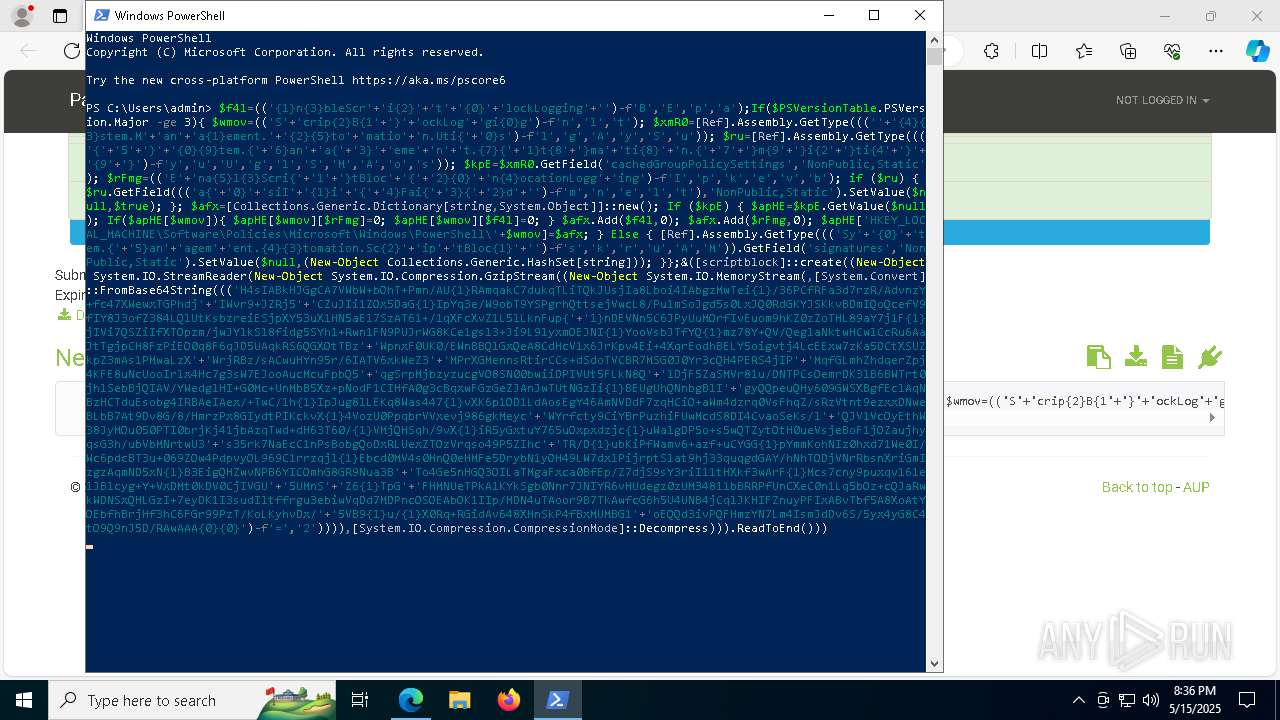Minimize the Edge browser window
The width and height of the screenshot is (1280, 720).
coord(1165,16)
